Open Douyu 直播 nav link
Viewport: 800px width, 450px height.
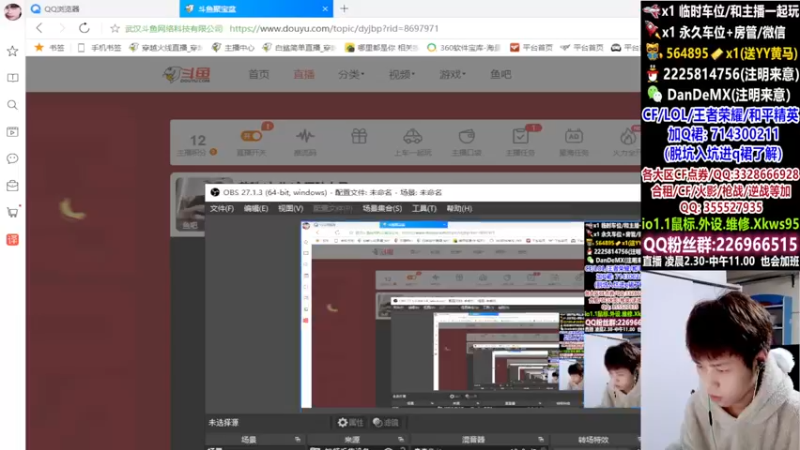(x=304, y=74)
